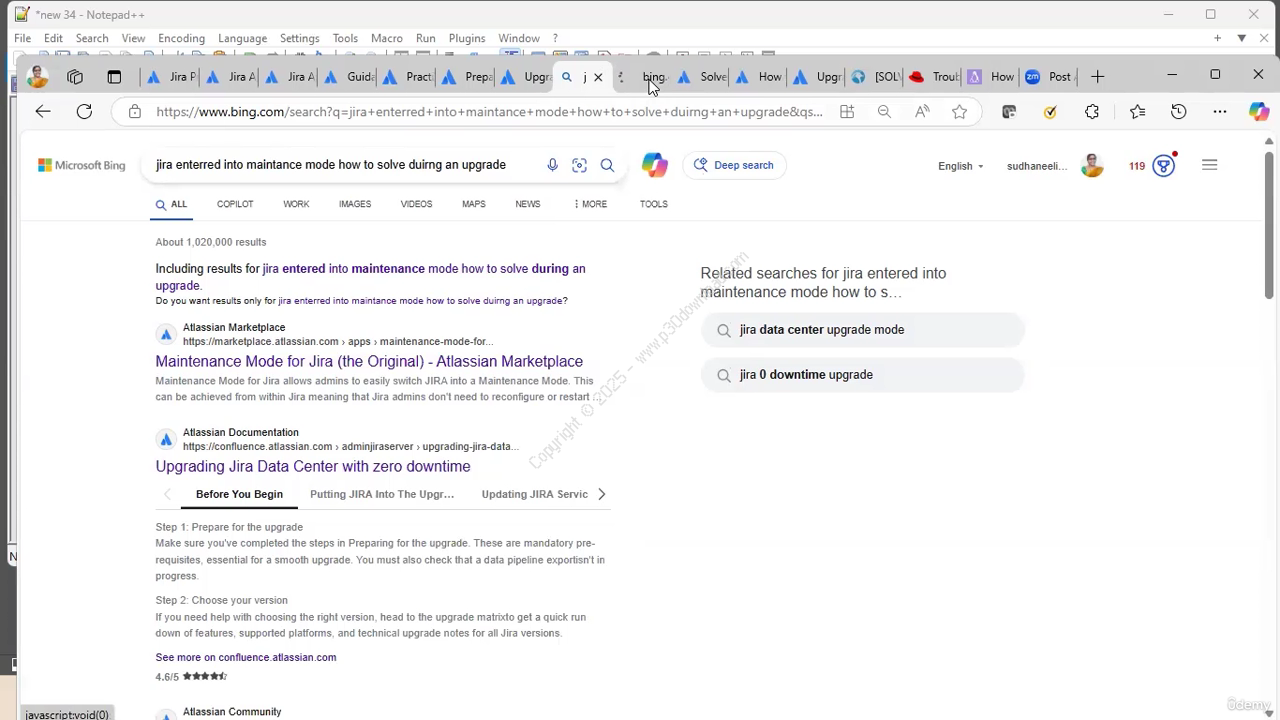Select Updating JIRA Servic section tab
1280x720 pixels.
tap(534, 494)
